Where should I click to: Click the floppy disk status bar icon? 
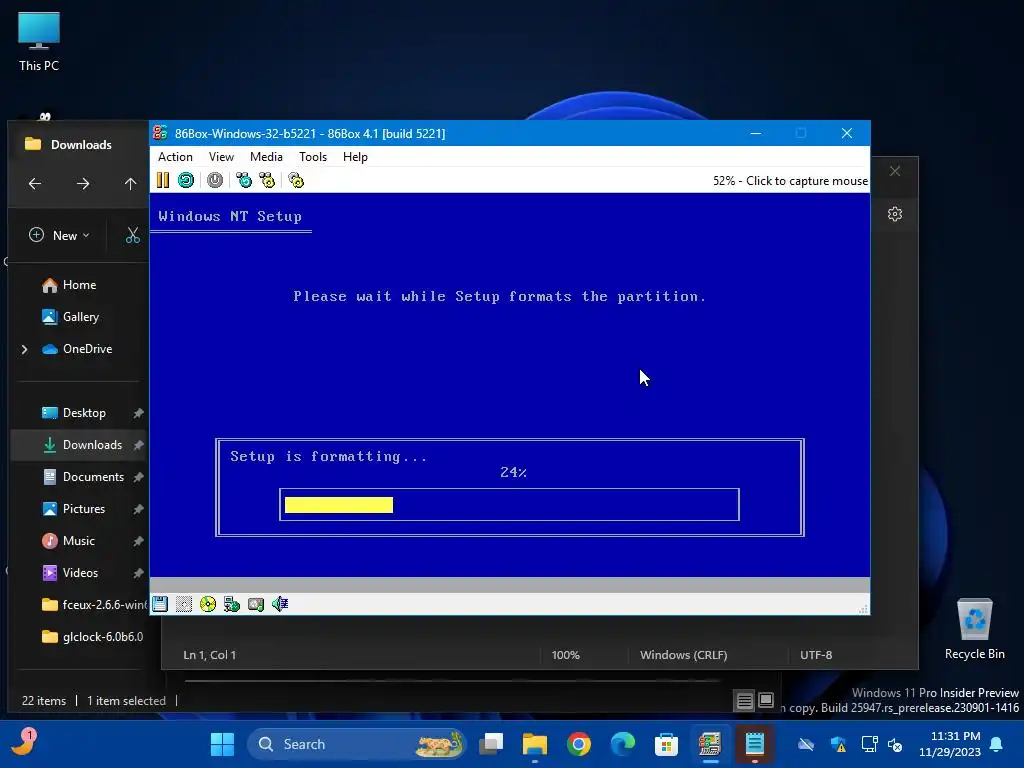[160, 604]
